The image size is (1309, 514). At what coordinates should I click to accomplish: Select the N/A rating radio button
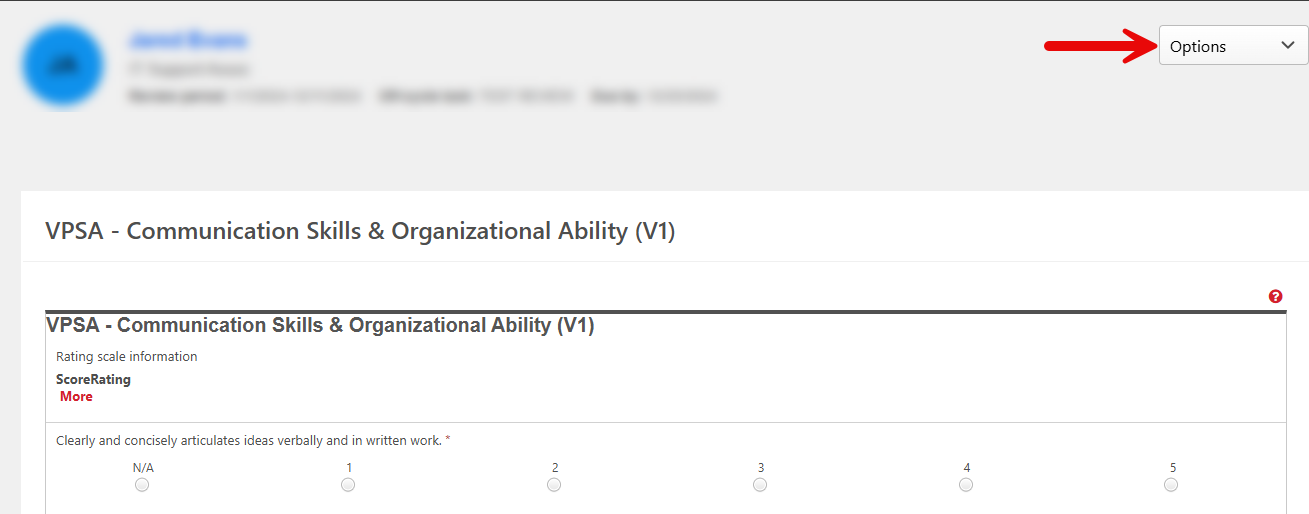pyautogui.click(x=142, y=485)
